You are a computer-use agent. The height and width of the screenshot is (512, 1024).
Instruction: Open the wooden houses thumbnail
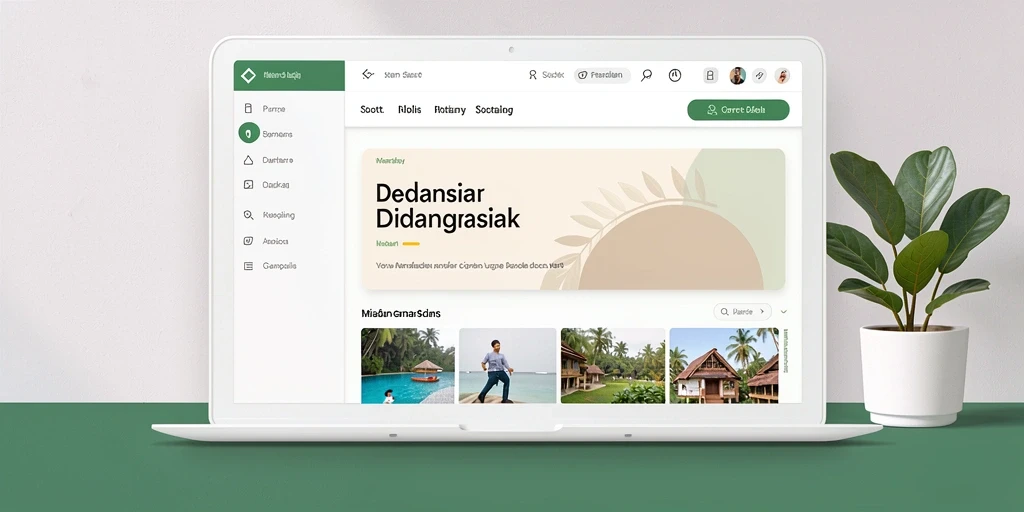(x=724, y=366)
